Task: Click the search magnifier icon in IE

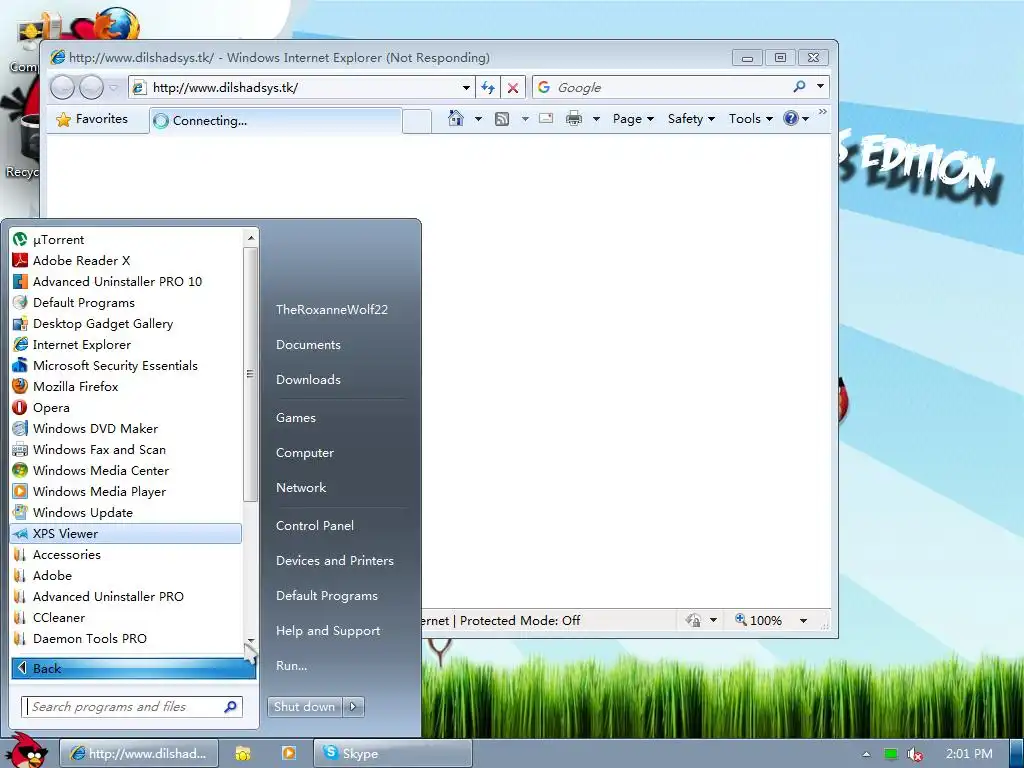Action: tap(799, 87)
